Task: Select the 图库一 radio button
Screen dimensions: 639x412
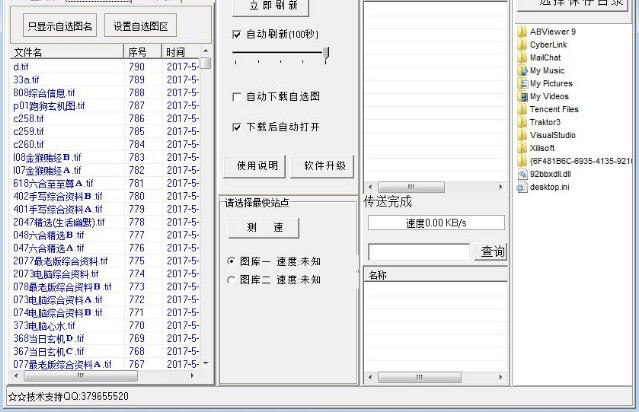Action: point(231,261)
